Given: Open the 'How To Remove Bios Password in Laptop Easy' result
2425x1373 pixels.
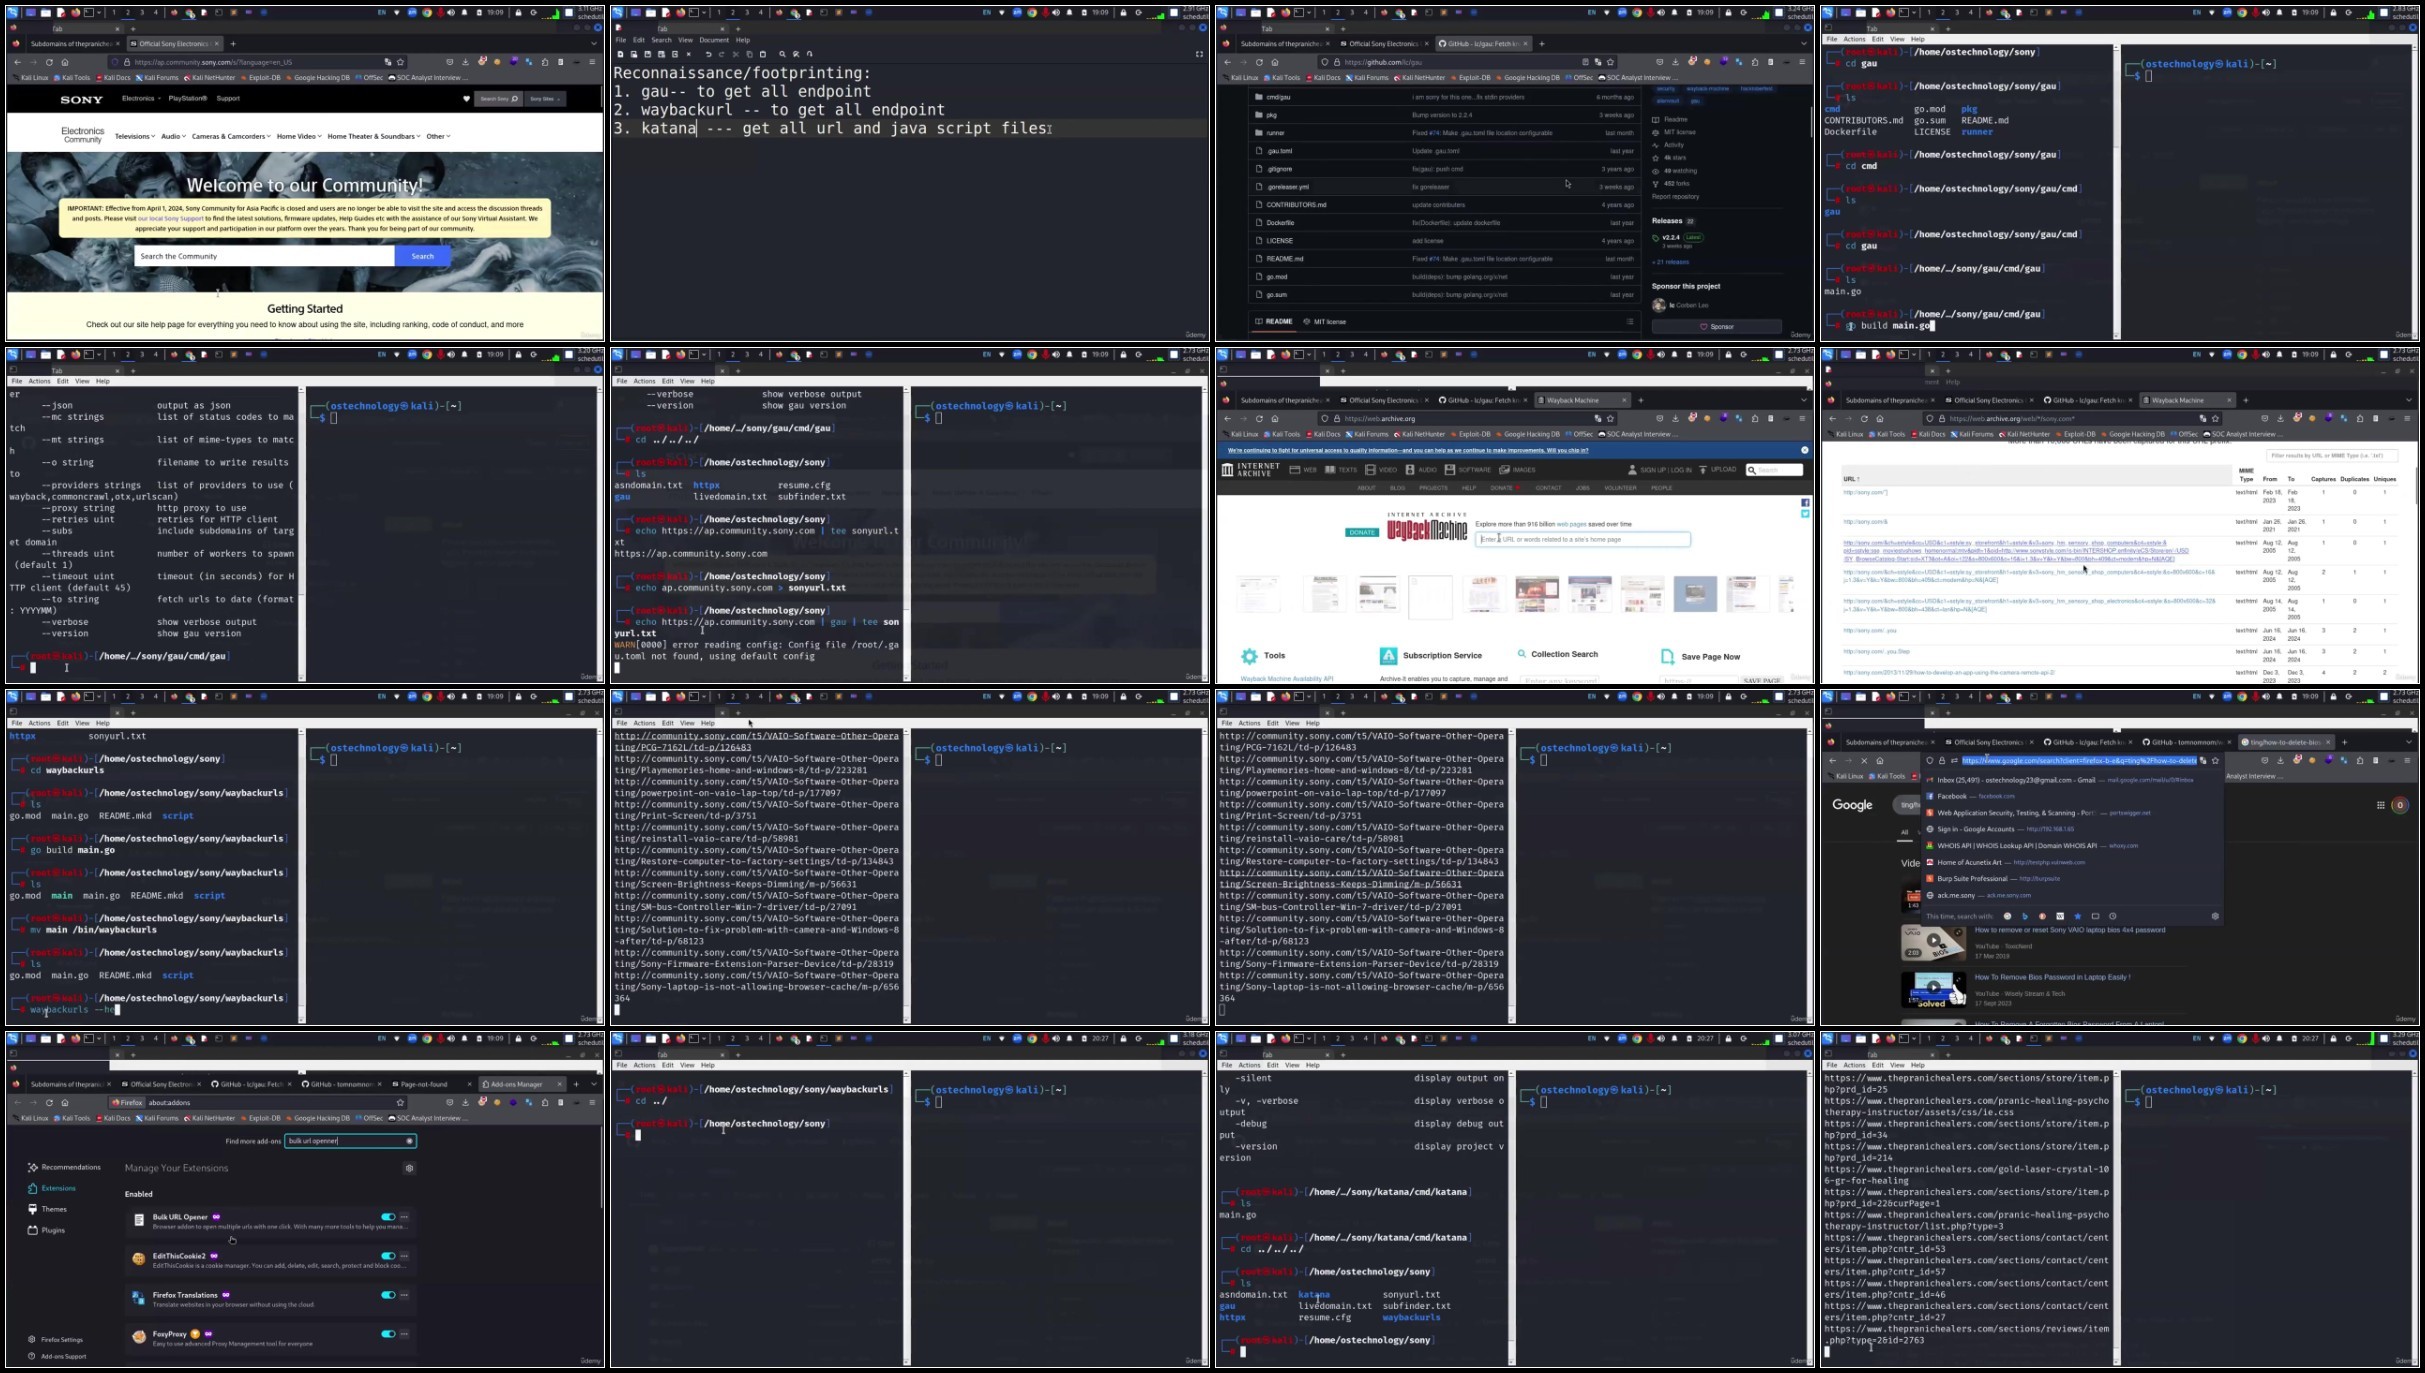Looking at the screenshot, I should tap(2052, 977).
